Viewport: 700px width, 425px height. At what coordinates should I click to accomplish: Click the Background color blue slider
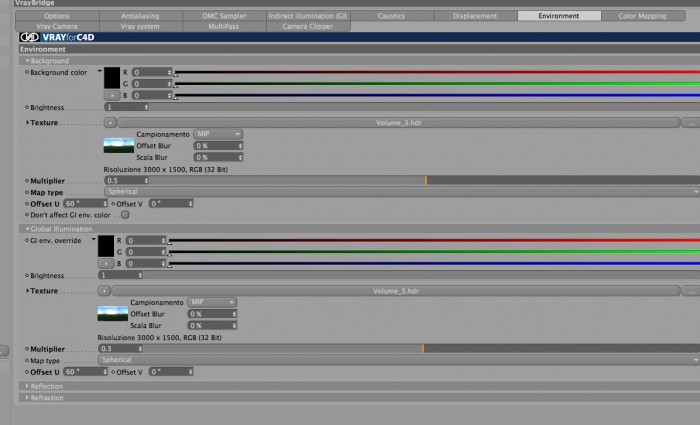point(438,95)
